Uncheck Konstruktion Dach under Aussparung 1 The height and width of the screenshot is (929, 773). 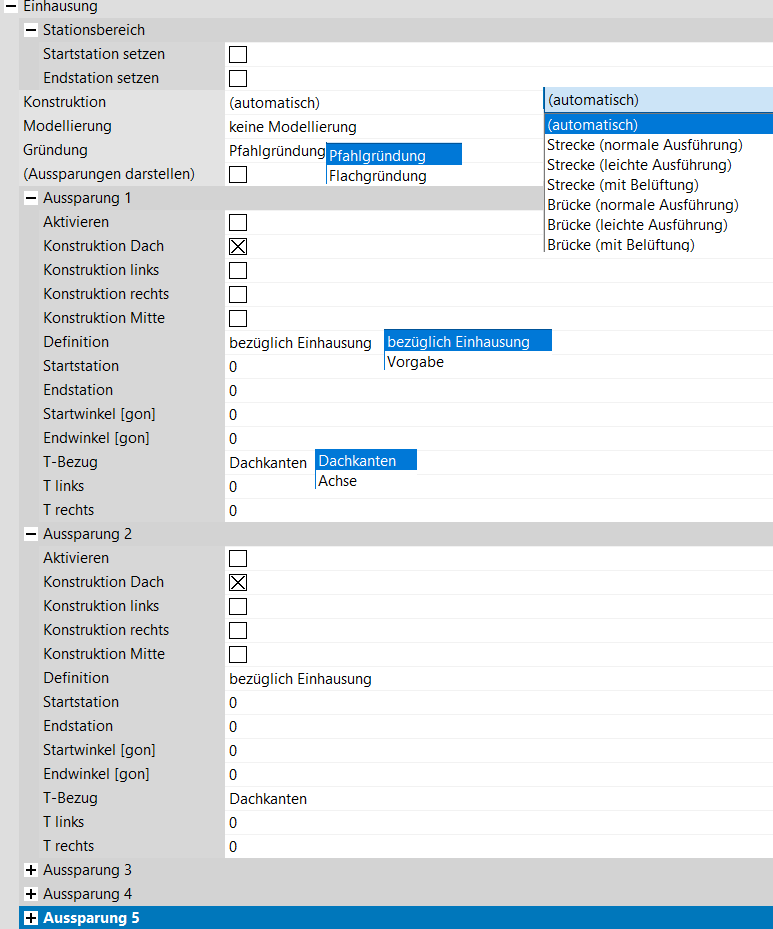click(x=238, y=246)
